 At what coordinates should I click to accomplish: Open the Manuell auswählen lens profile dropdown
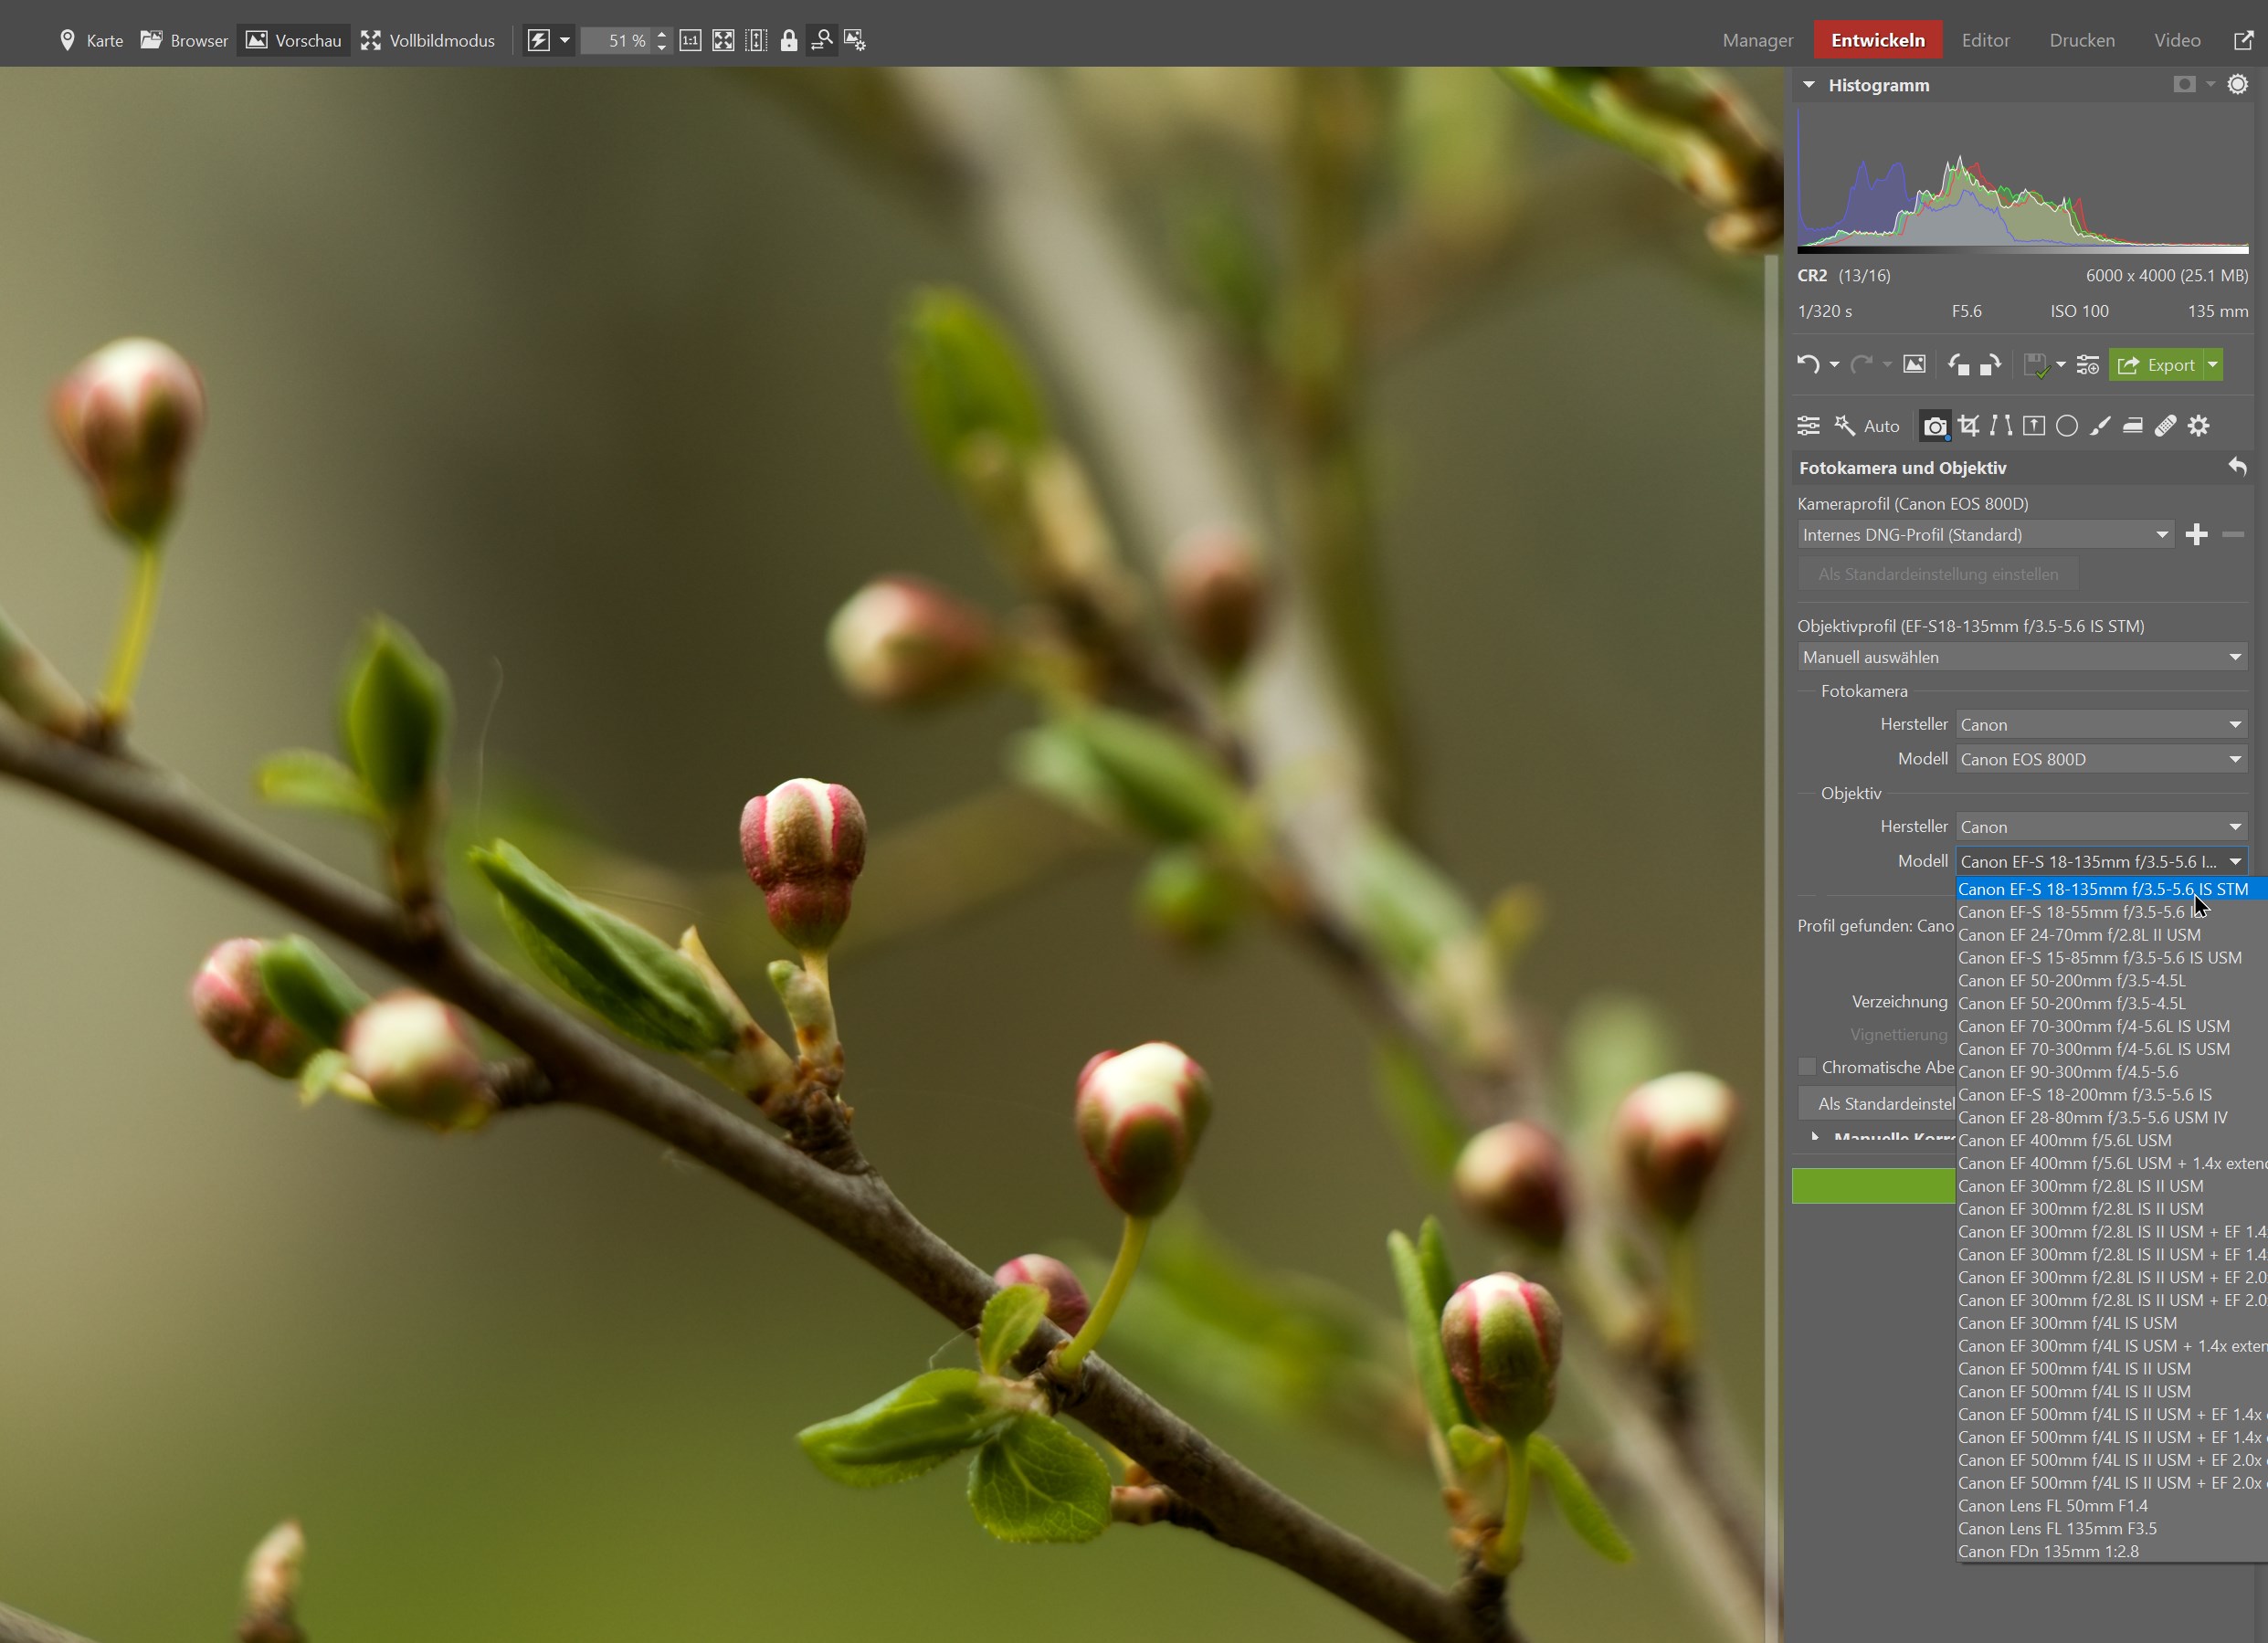click(2021, 657)
